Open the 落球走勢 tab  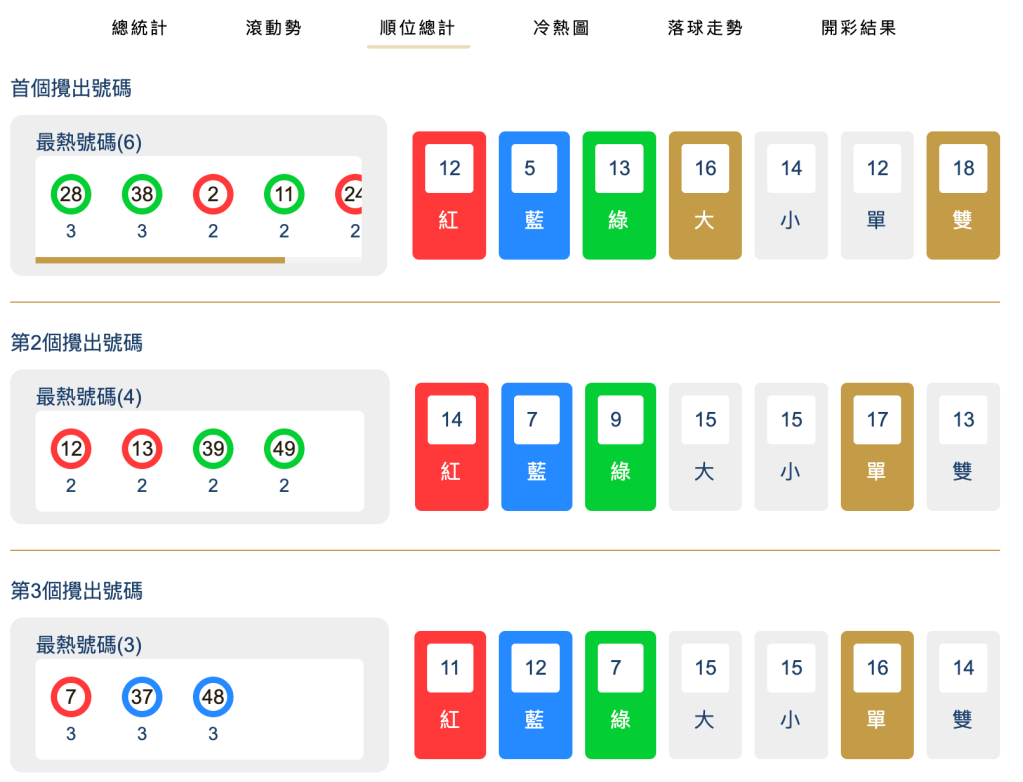click(704, 29)
